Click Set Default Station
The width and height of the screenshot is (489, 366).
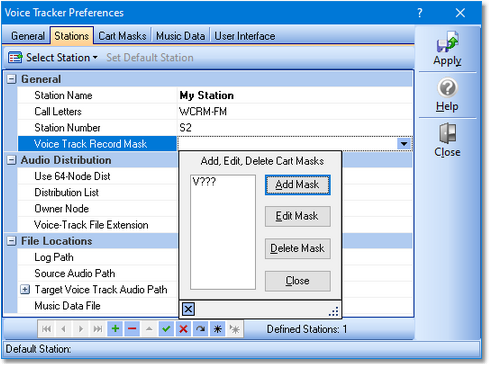tap(150, 57)
